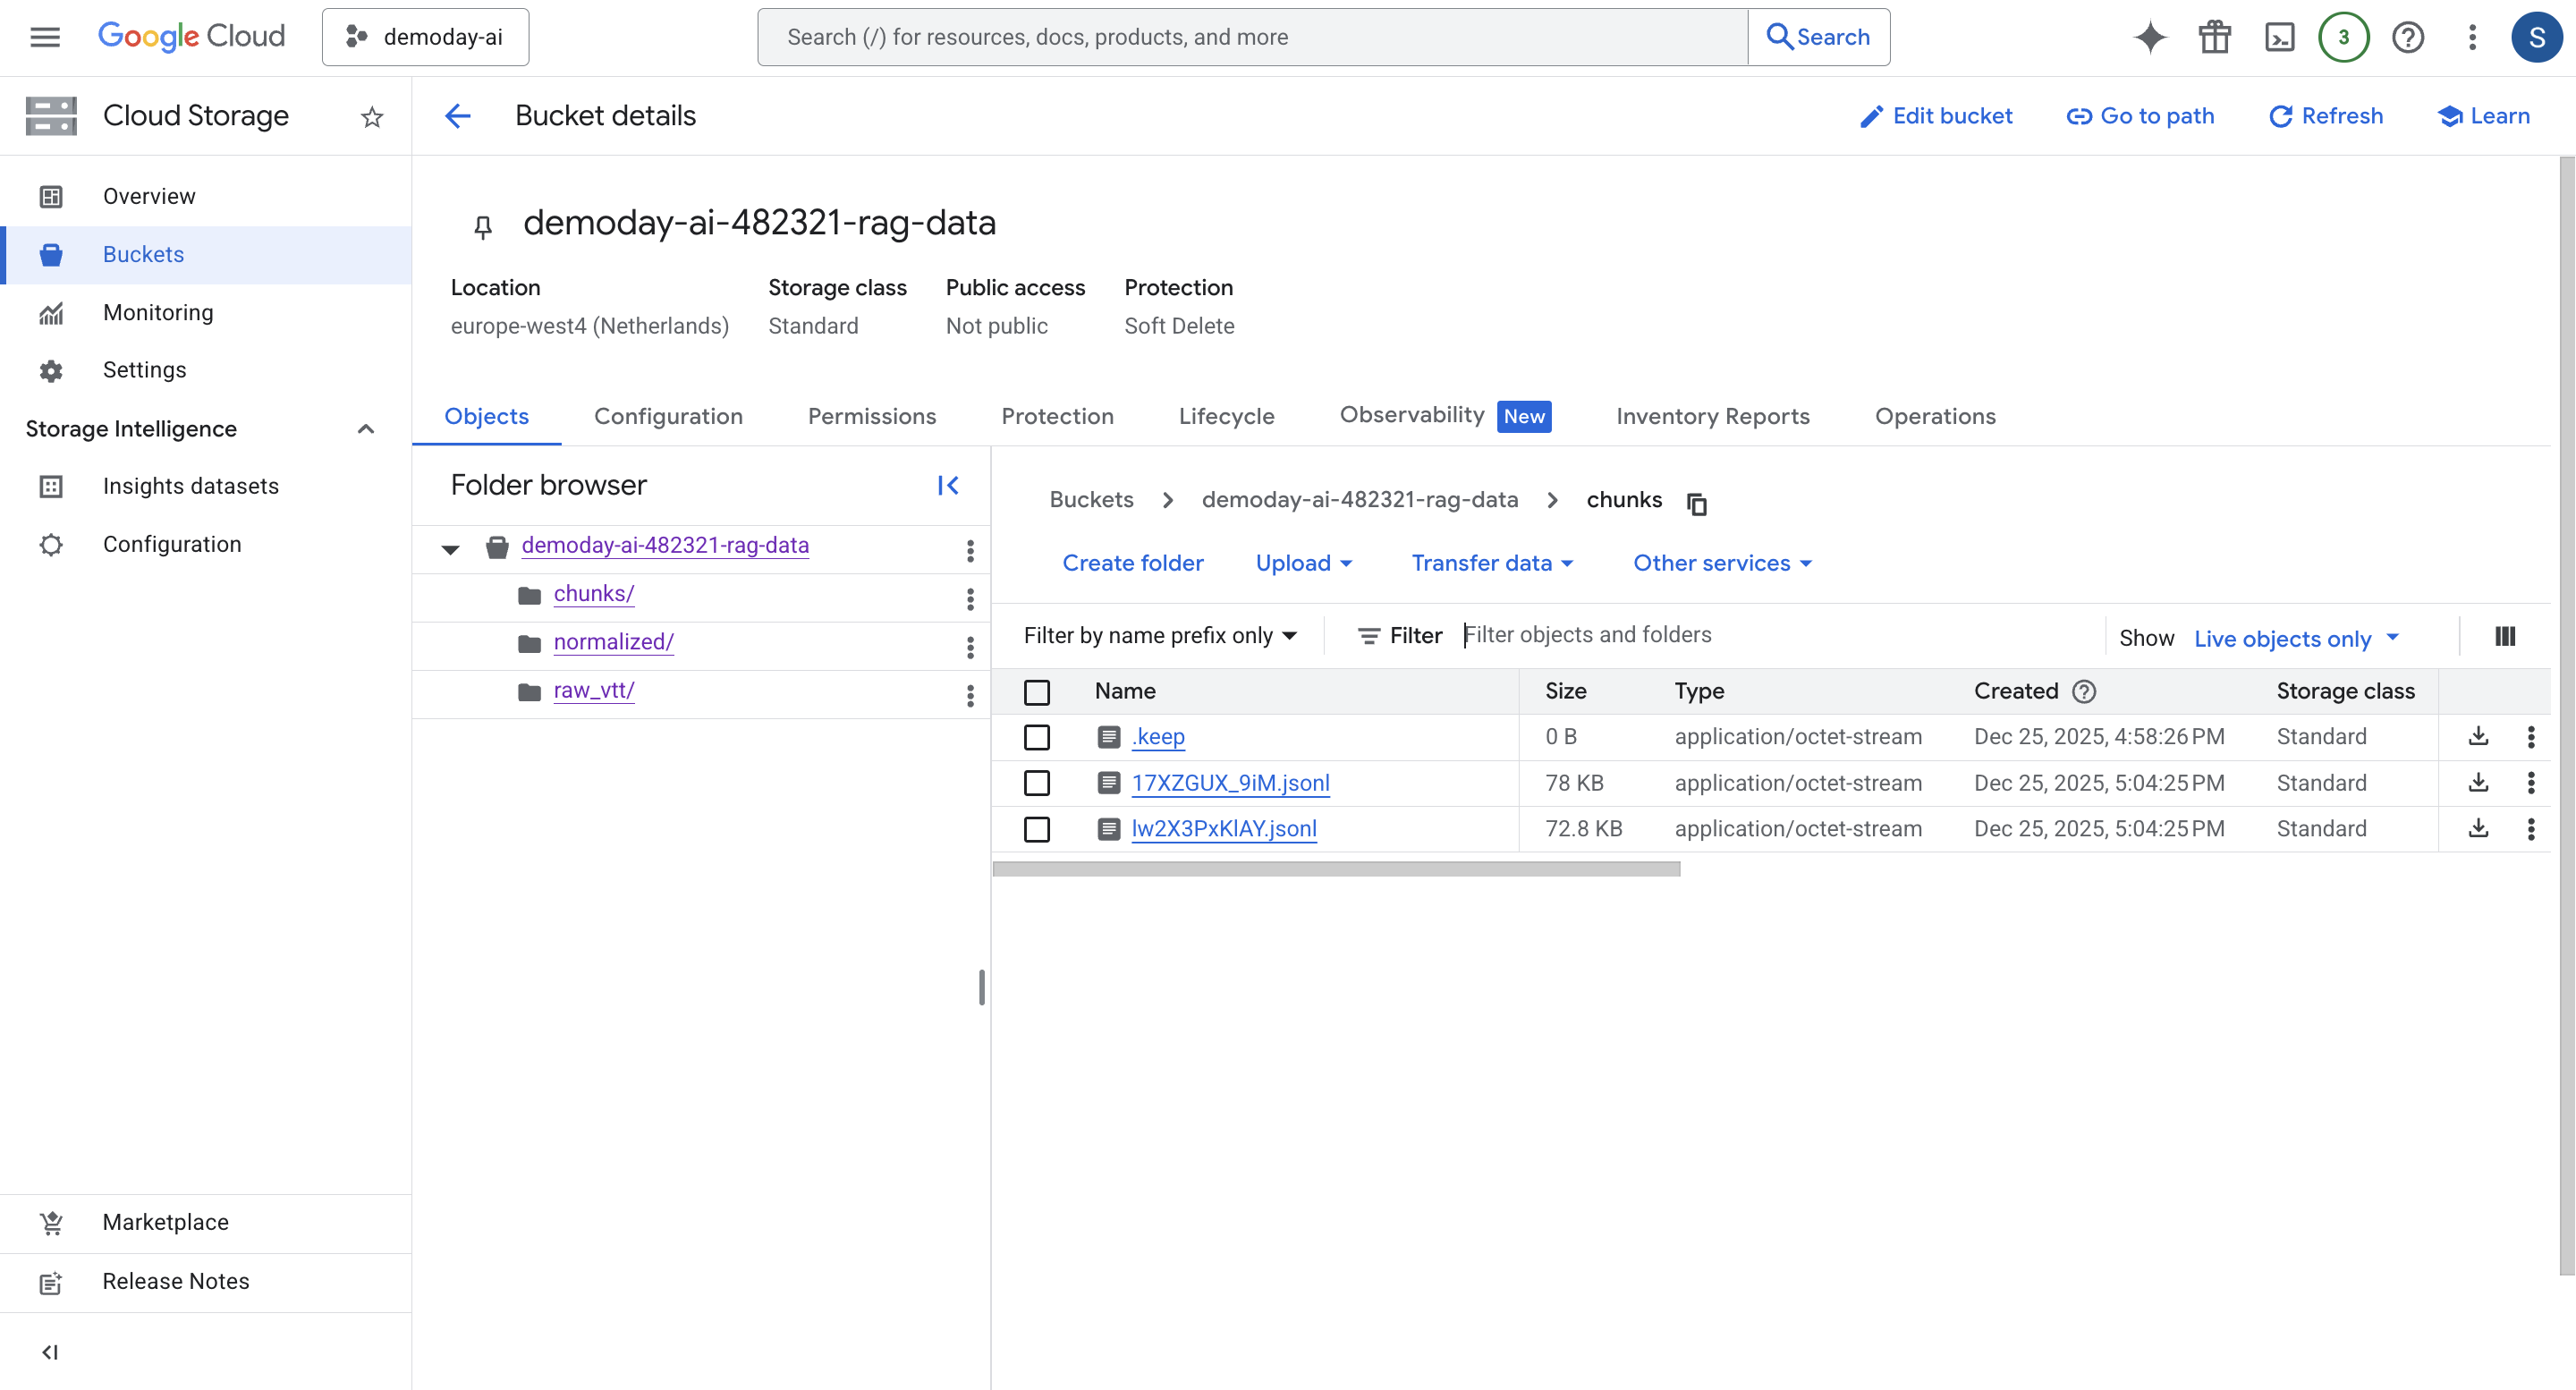Viewport: 2576px width, 1390px height.
Task: Click the Edit bucket button
Action: [1936, 116]
